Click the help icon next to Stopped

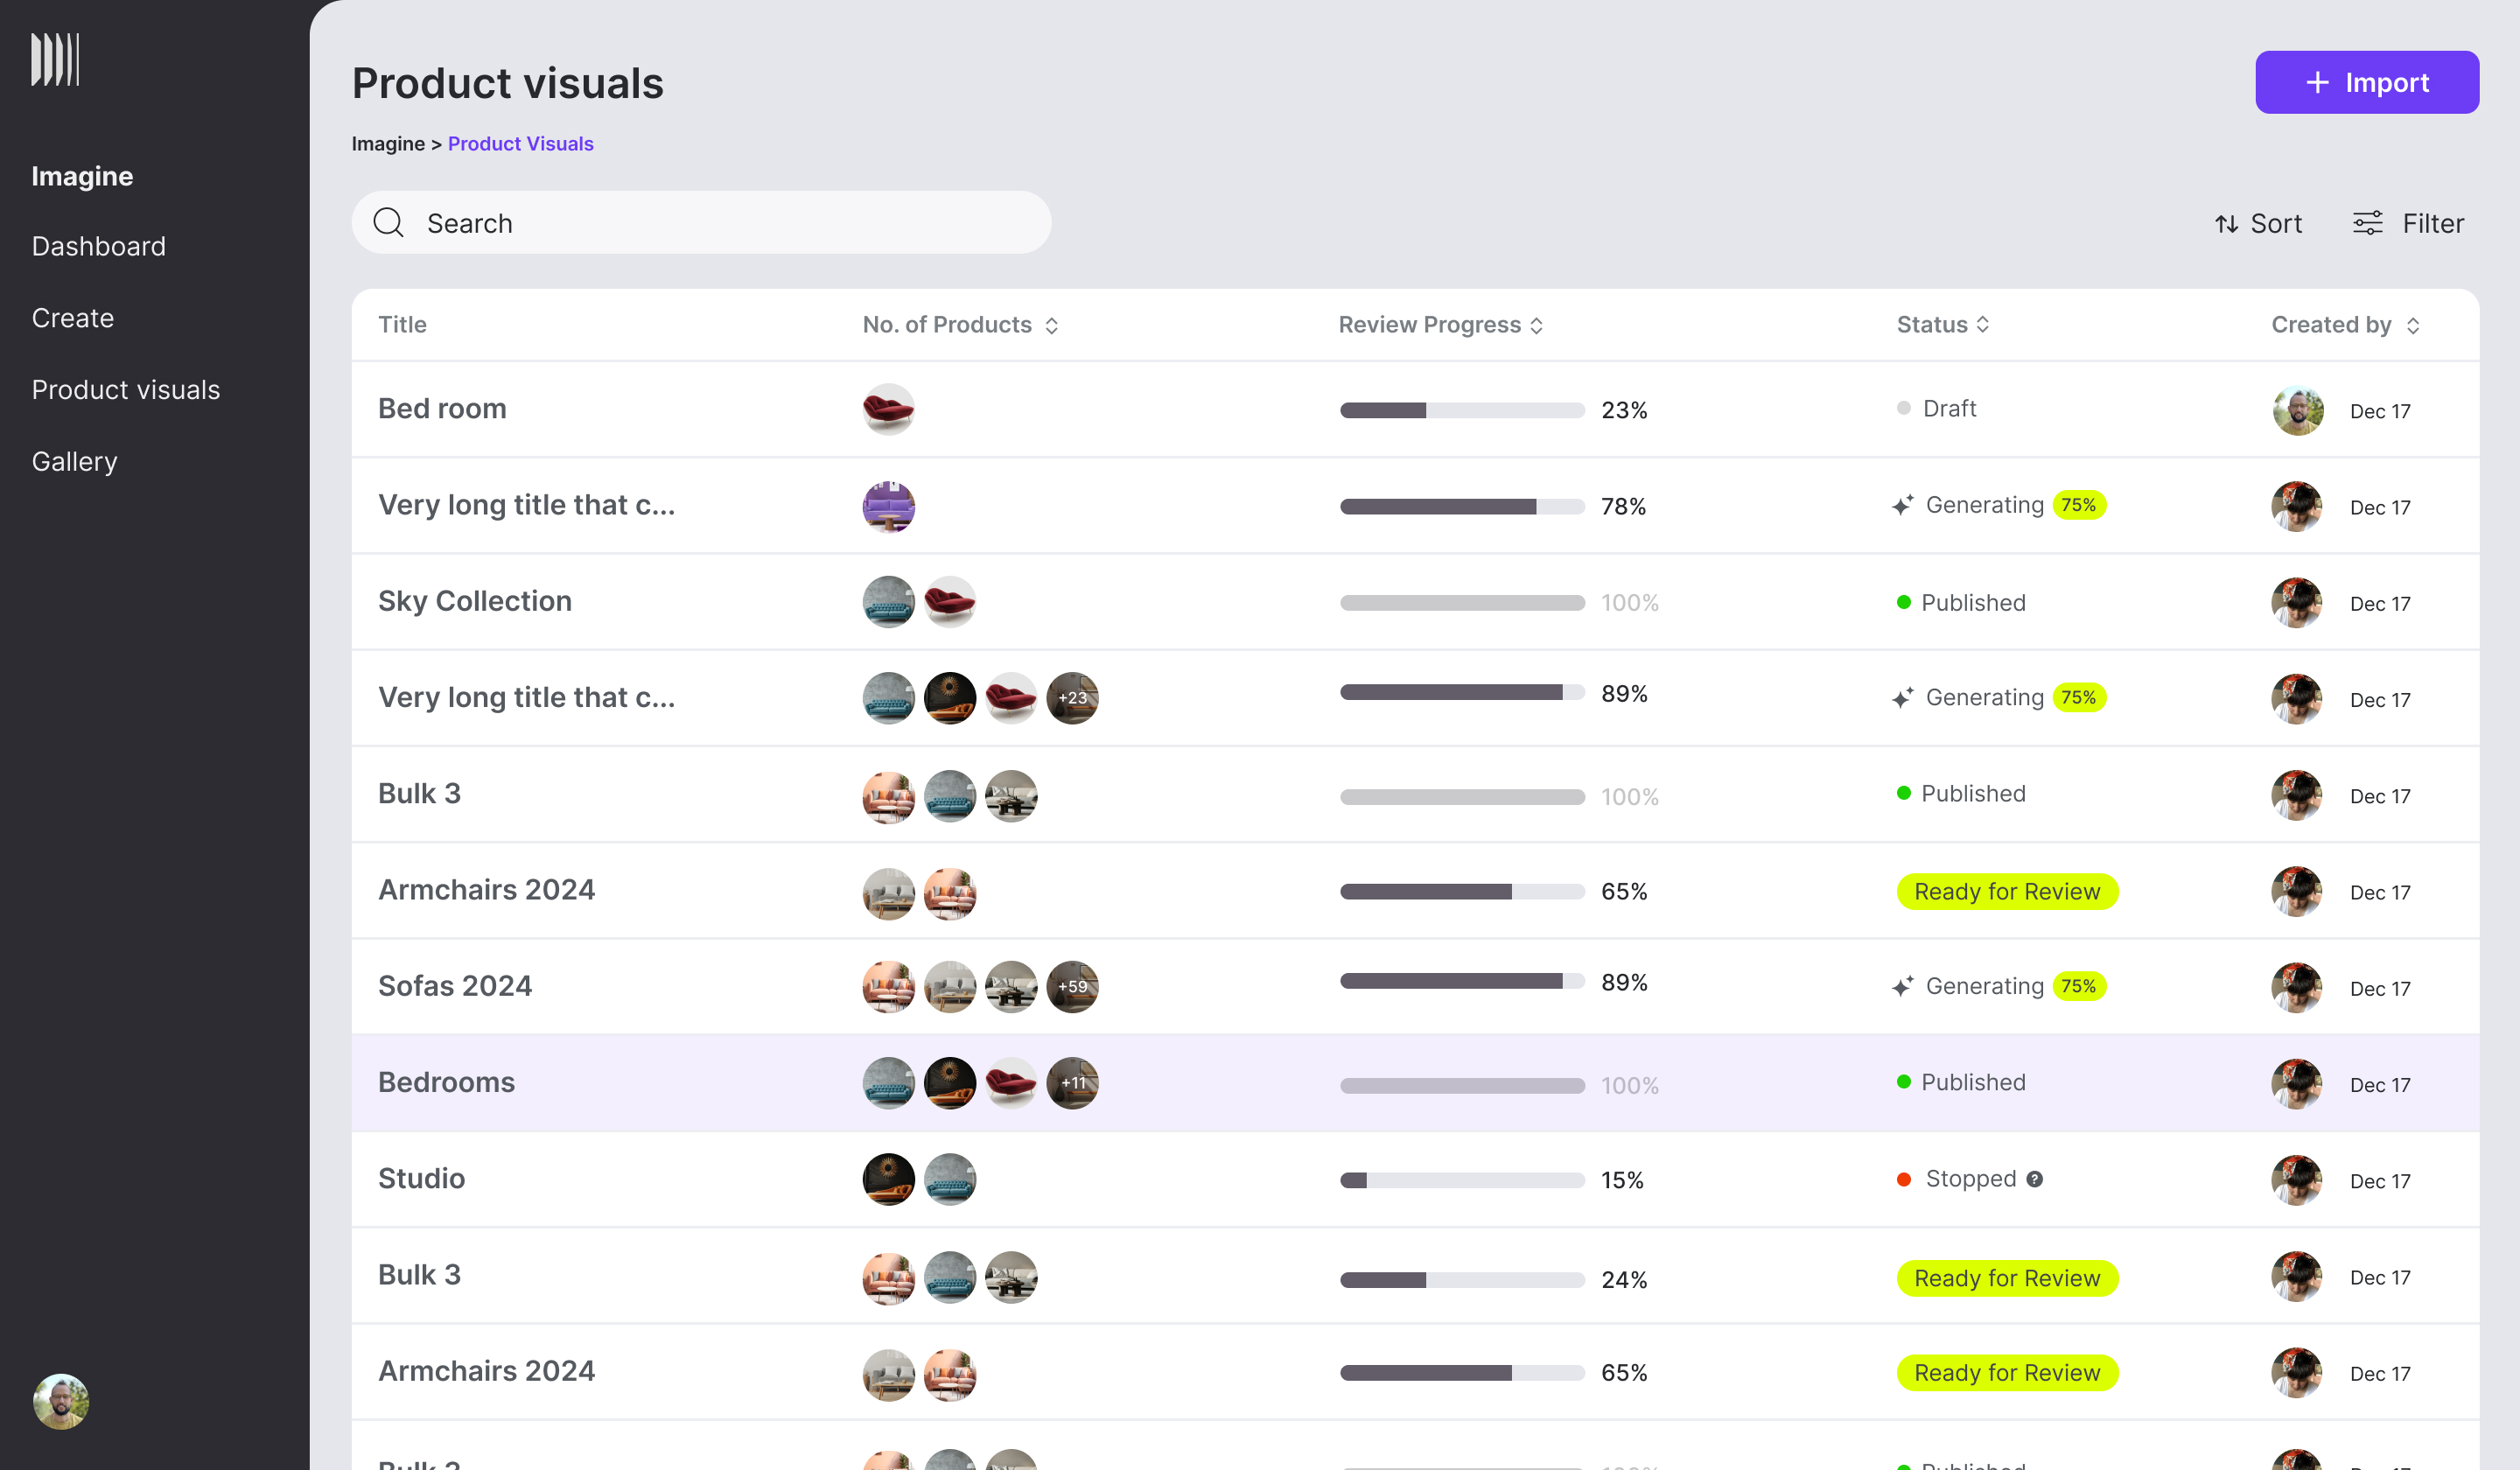point(2035,1179)
